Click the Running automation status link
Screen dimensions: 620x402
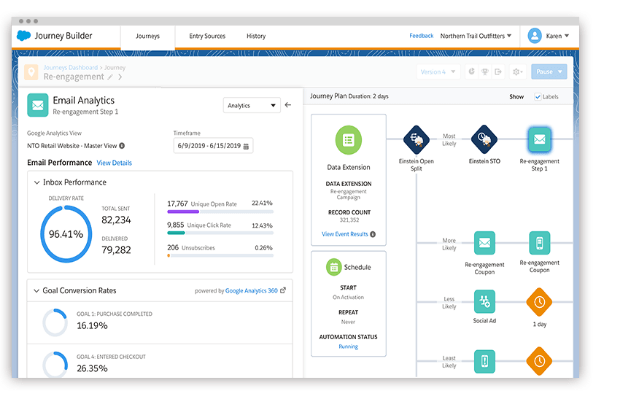(348, 347)
